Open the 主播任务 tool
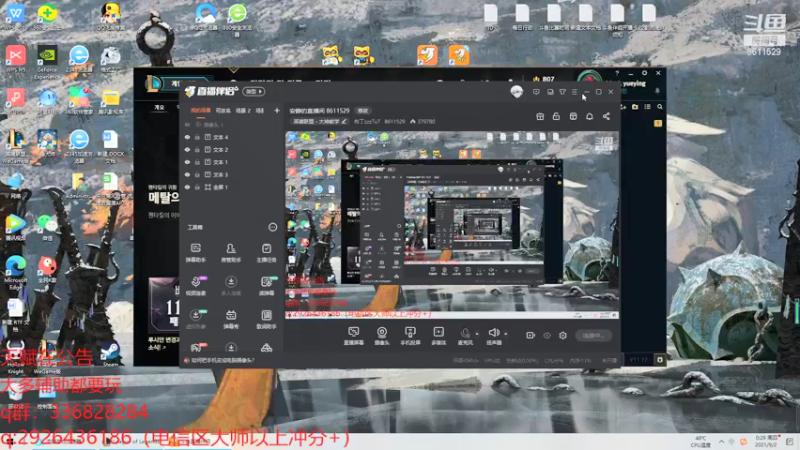800x450 pixels. (x=266, y=253)
